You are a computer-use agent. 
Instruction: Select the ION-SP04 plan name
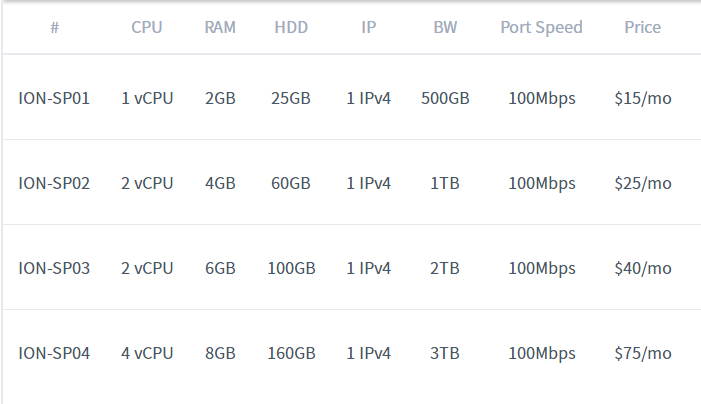click(54, 353)
